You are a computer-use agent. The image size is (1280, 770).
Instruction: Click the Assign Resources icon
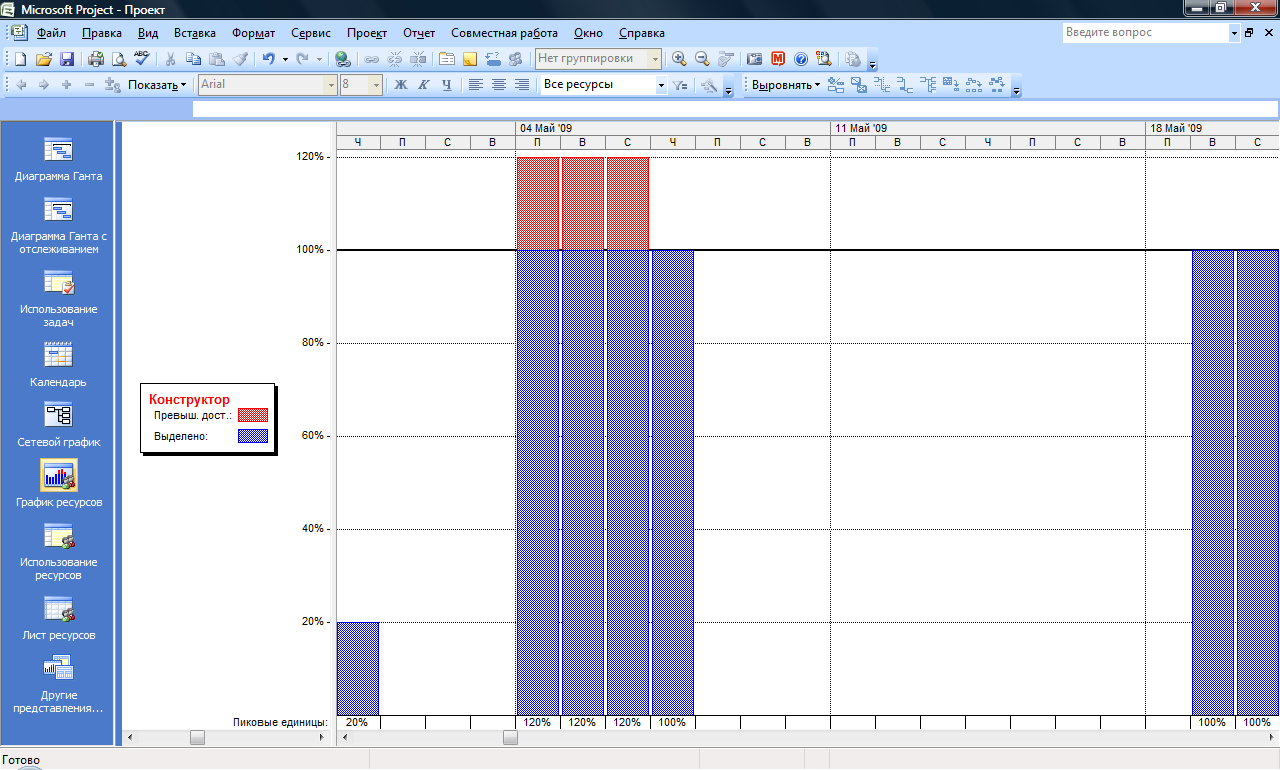516,59
